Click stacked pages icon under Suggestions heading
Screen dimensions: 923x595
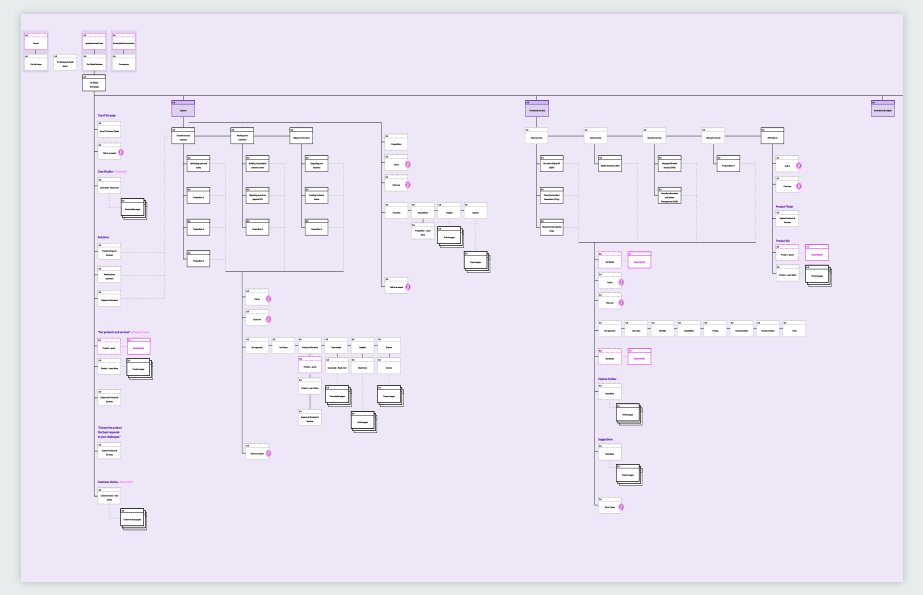pyautogui.click(x=628, y=476)
